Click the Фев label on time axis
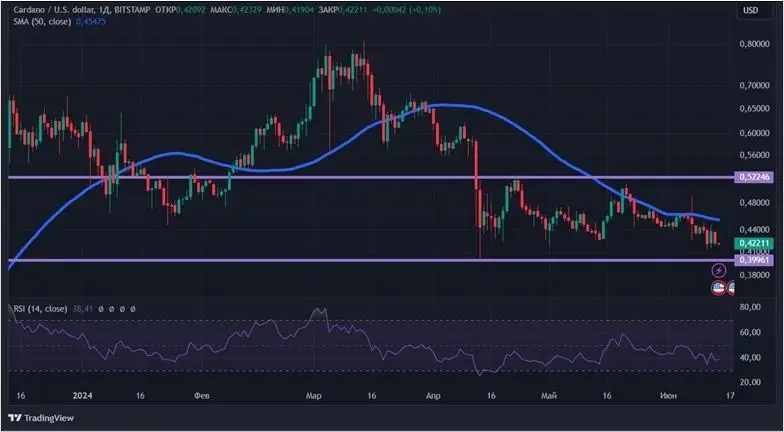784x432 pixels. pos(201,396)
